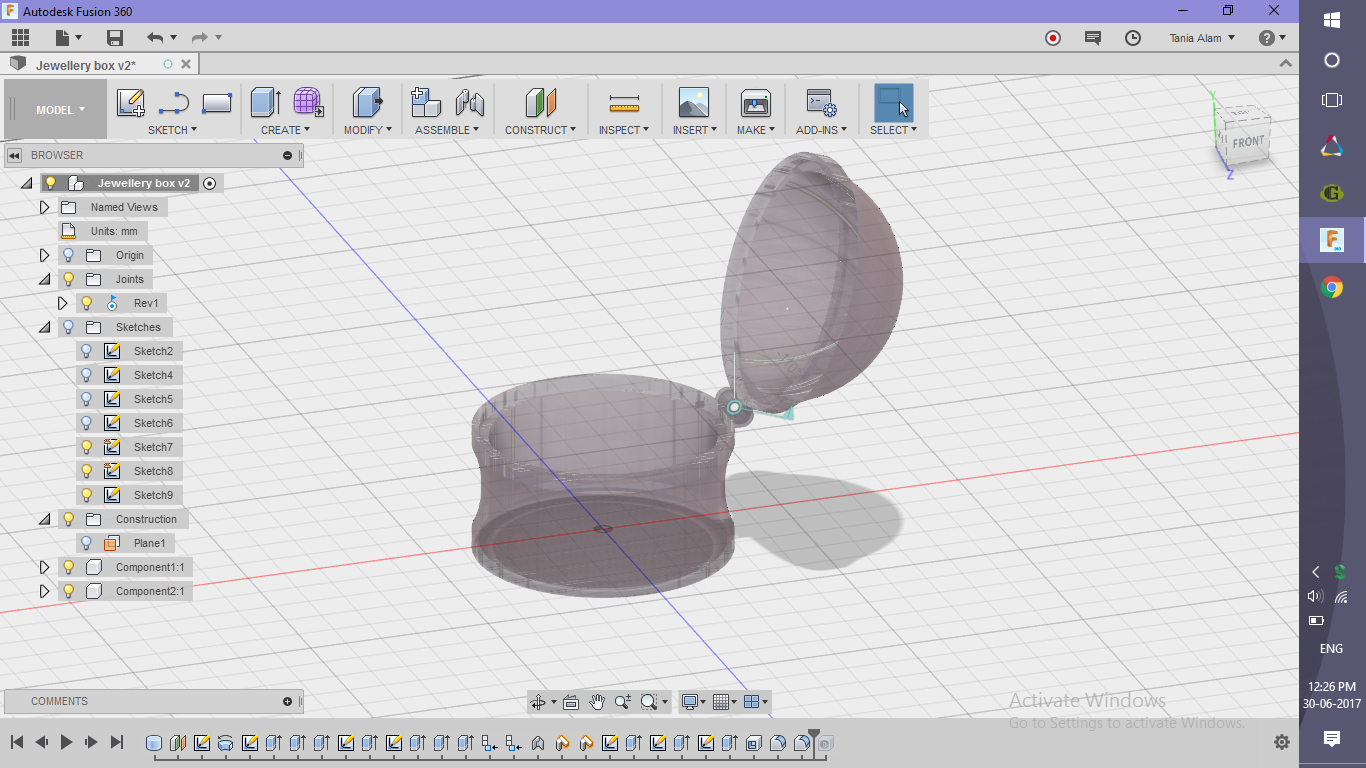
Task: Click the 3D Print make icon
Action: [x=755, y=103]
